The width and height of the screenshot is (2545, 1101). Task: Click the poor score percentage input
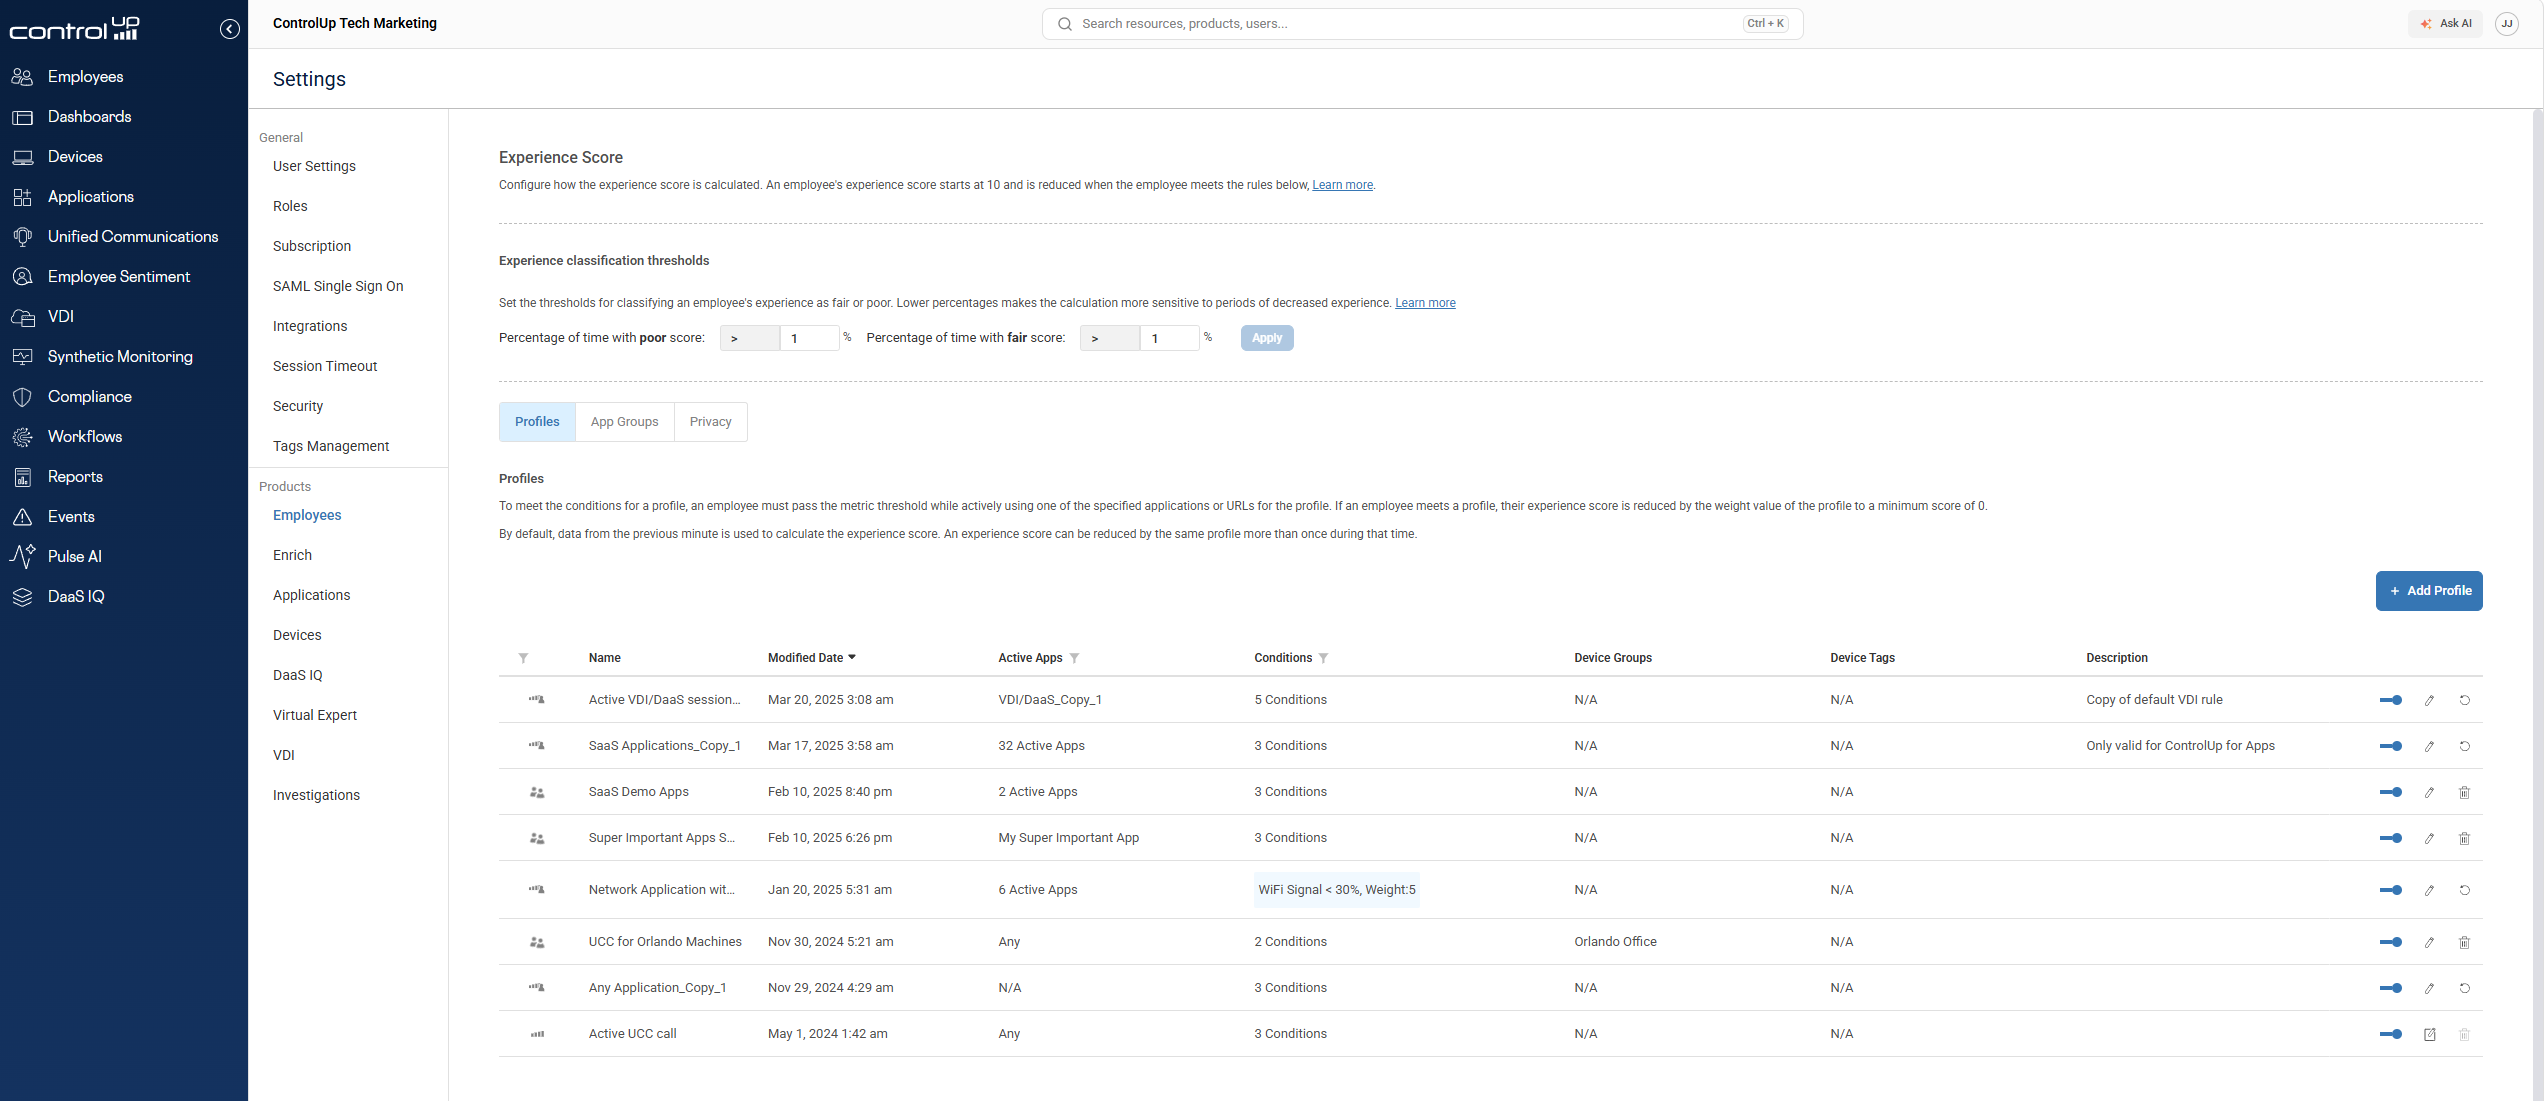pyautogui.click(x=809, y=338)
